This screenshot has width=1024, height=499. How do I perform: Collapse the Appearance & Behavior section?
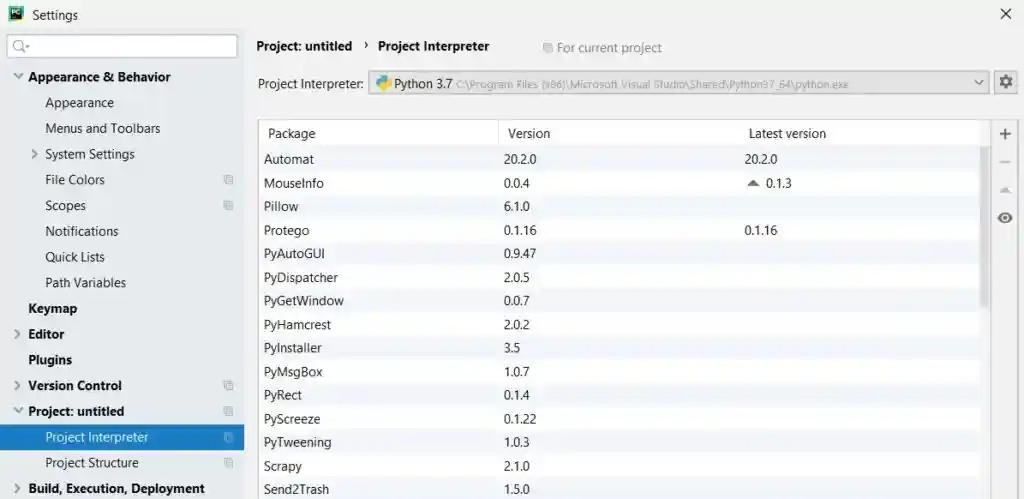(x=18, y=77)
